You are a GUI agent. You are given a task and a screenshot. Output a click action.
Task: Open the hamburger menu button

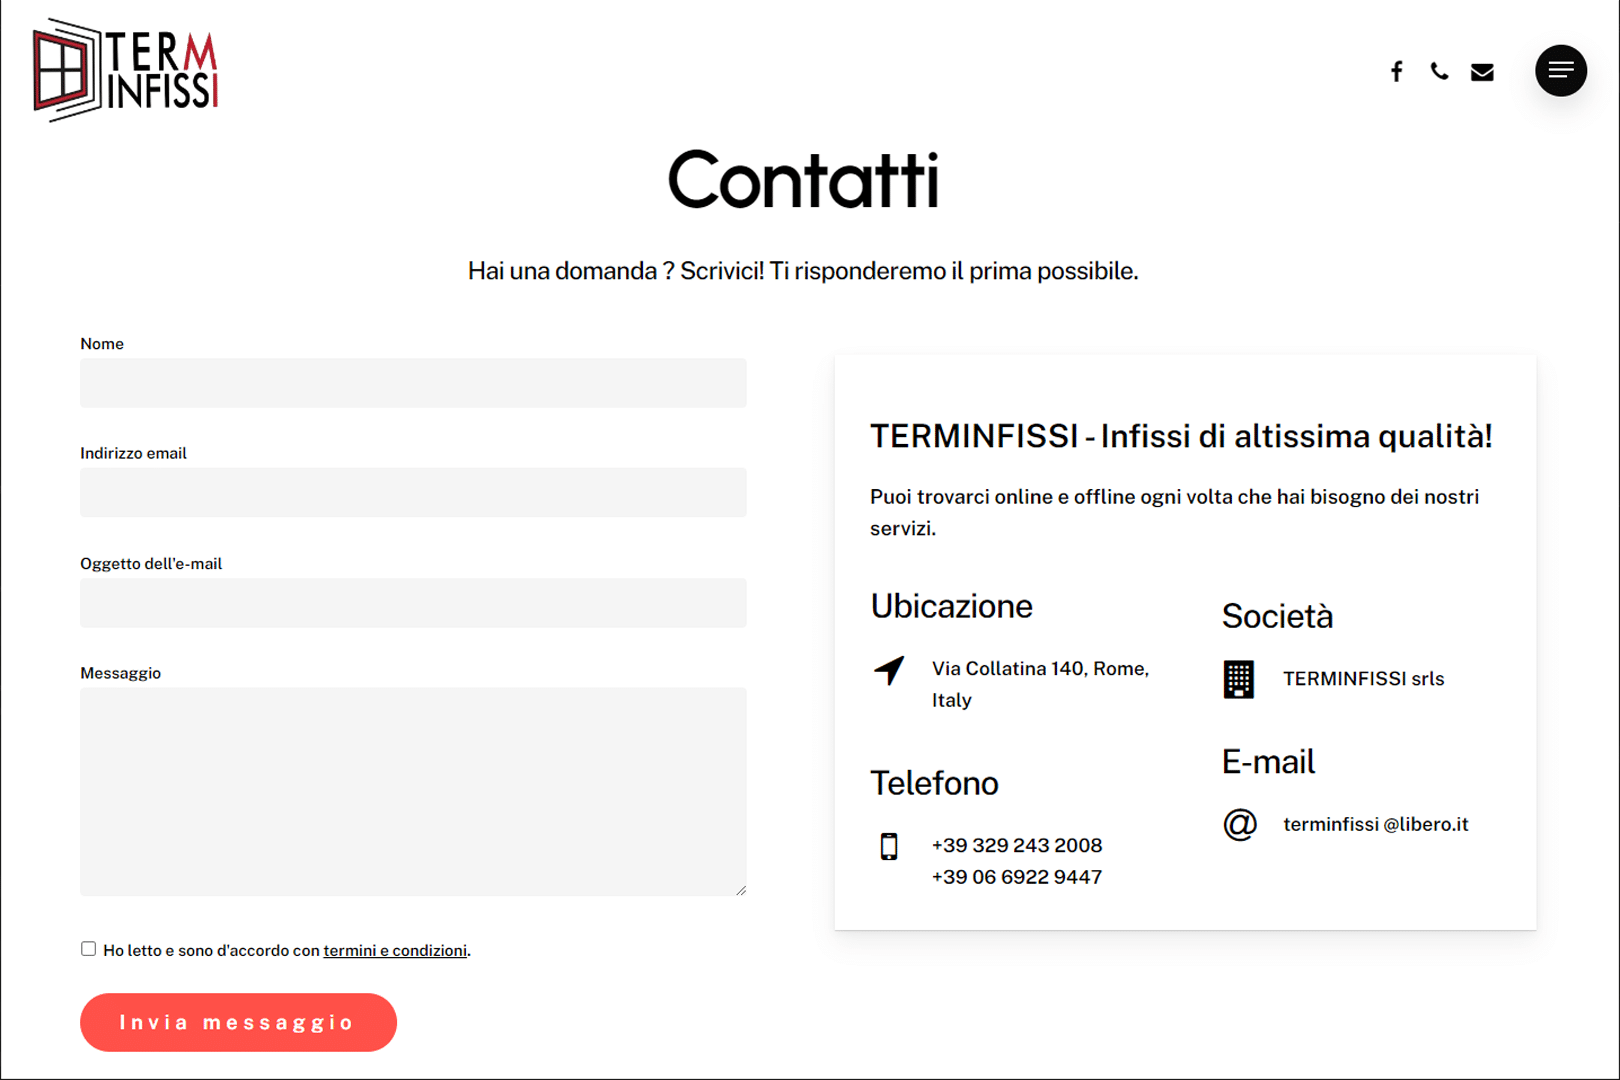click(1560, 71)
